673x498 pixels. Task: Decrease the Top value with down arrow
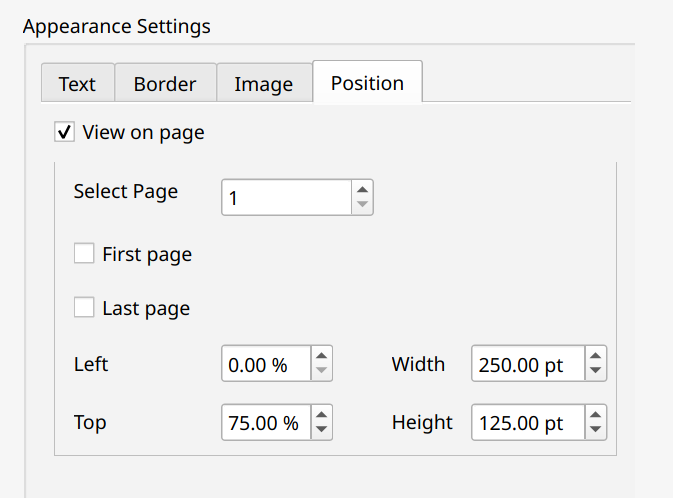(x=321, y=430)
